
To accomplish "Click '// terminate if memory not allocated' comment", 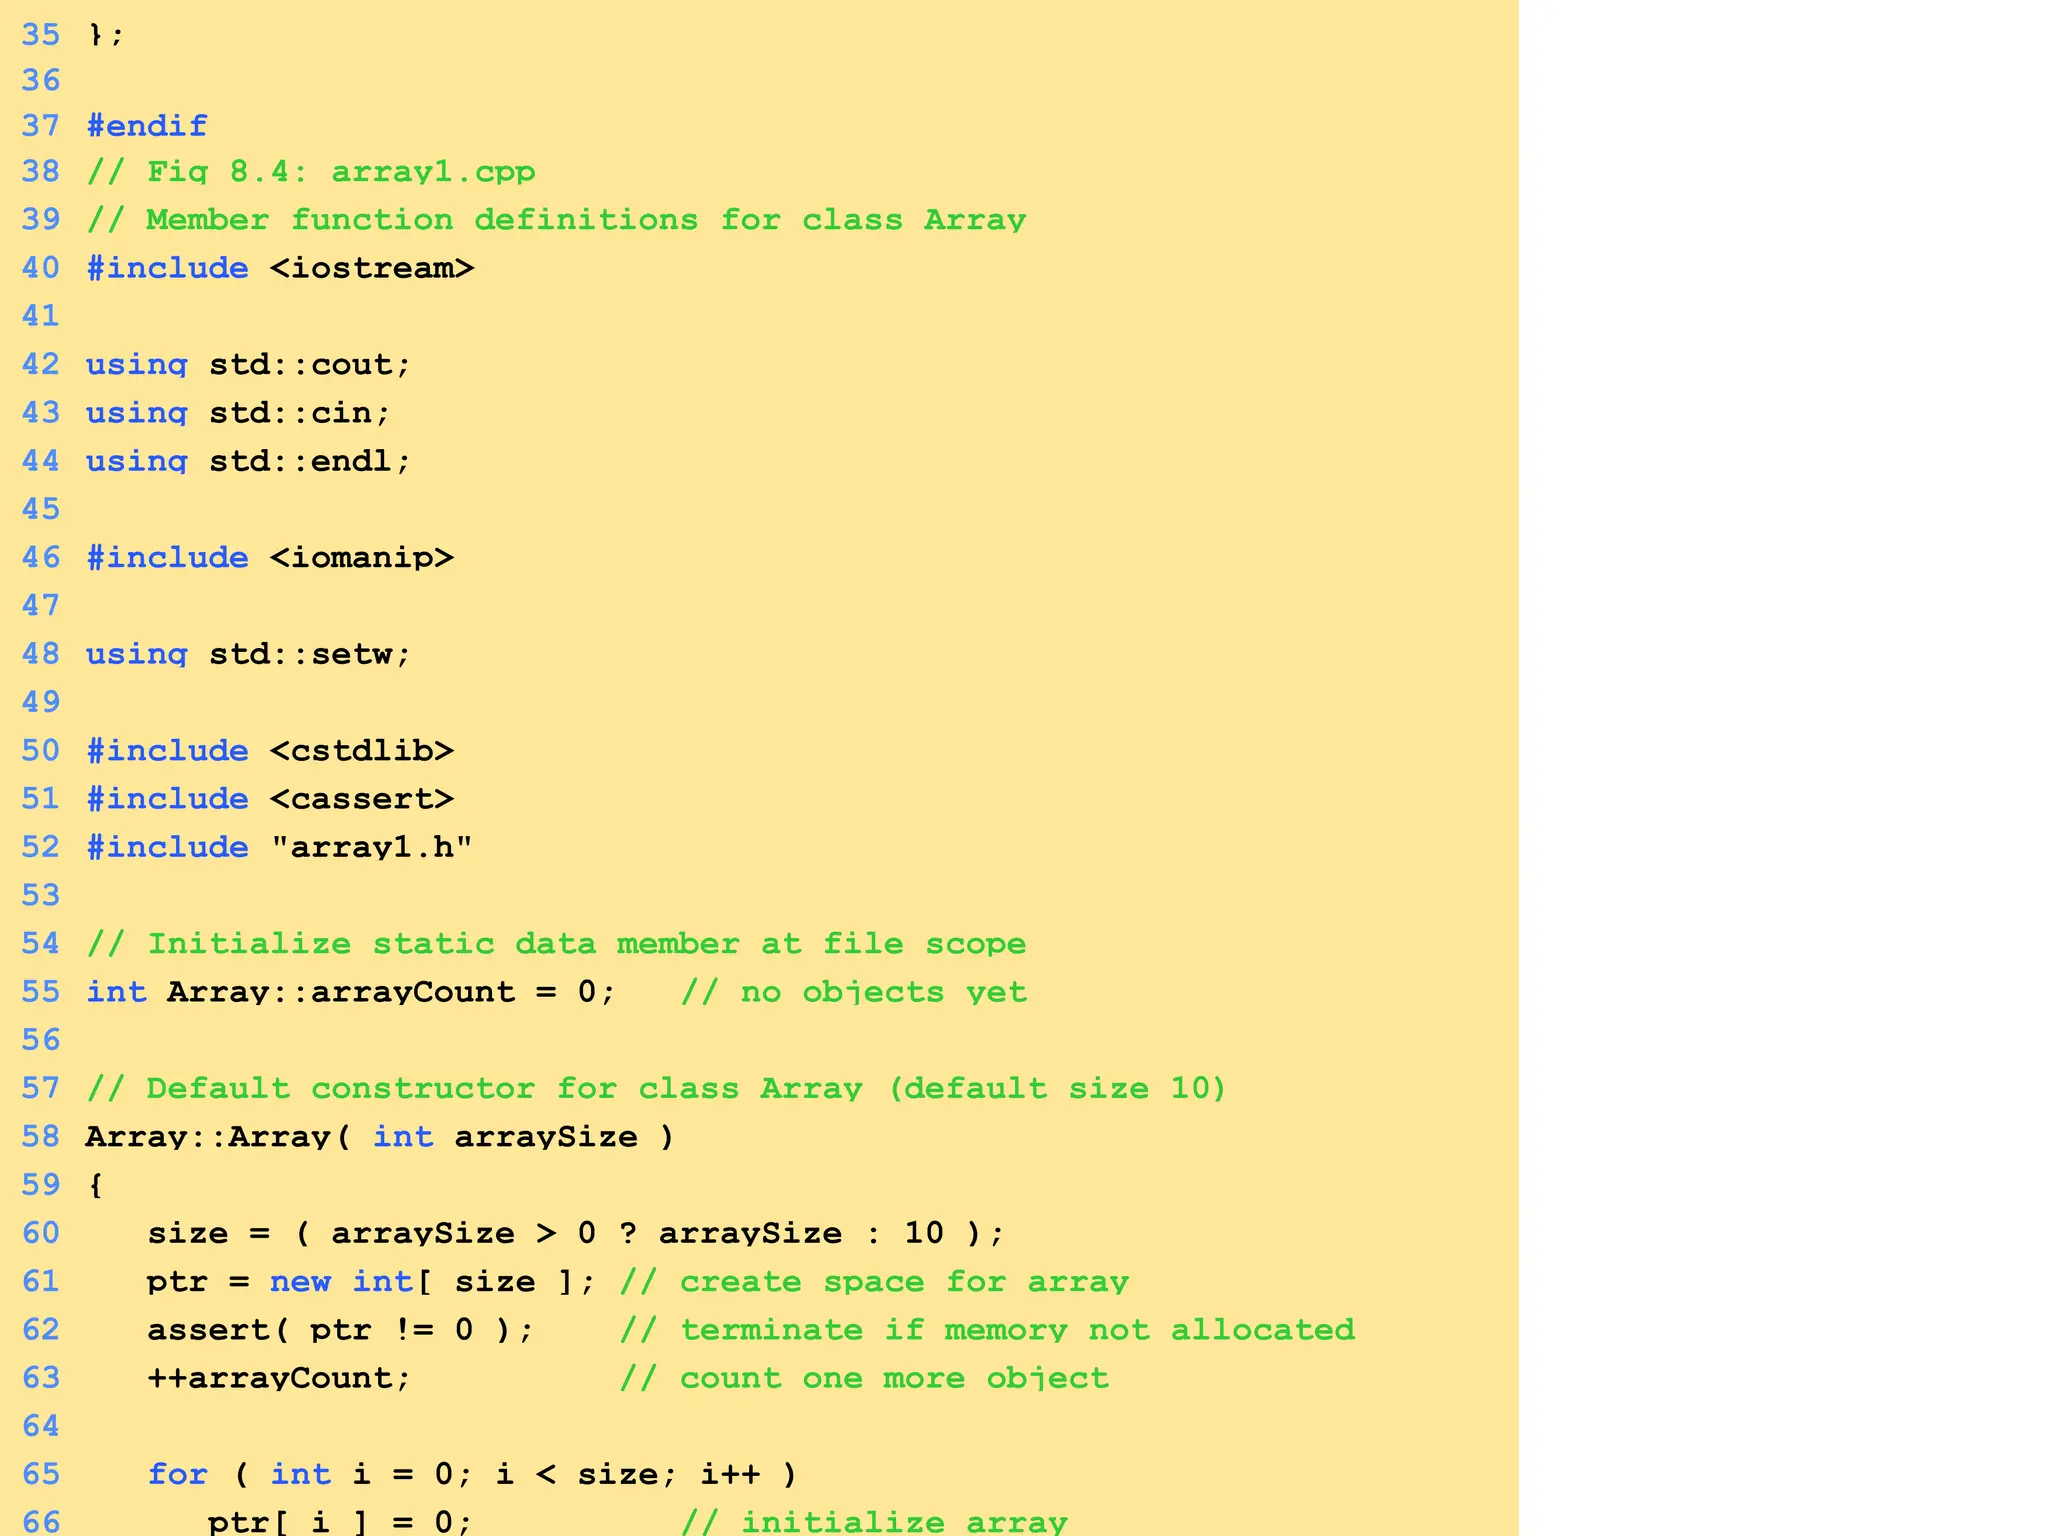I will pyautogui.click(x=987, y=1330).
